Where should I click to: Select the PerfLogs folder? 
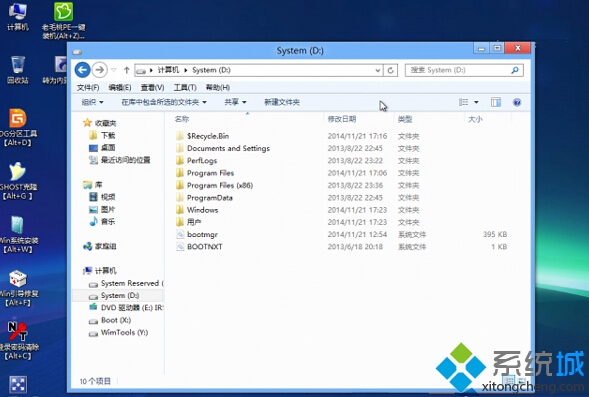click(x=202, y=161)
